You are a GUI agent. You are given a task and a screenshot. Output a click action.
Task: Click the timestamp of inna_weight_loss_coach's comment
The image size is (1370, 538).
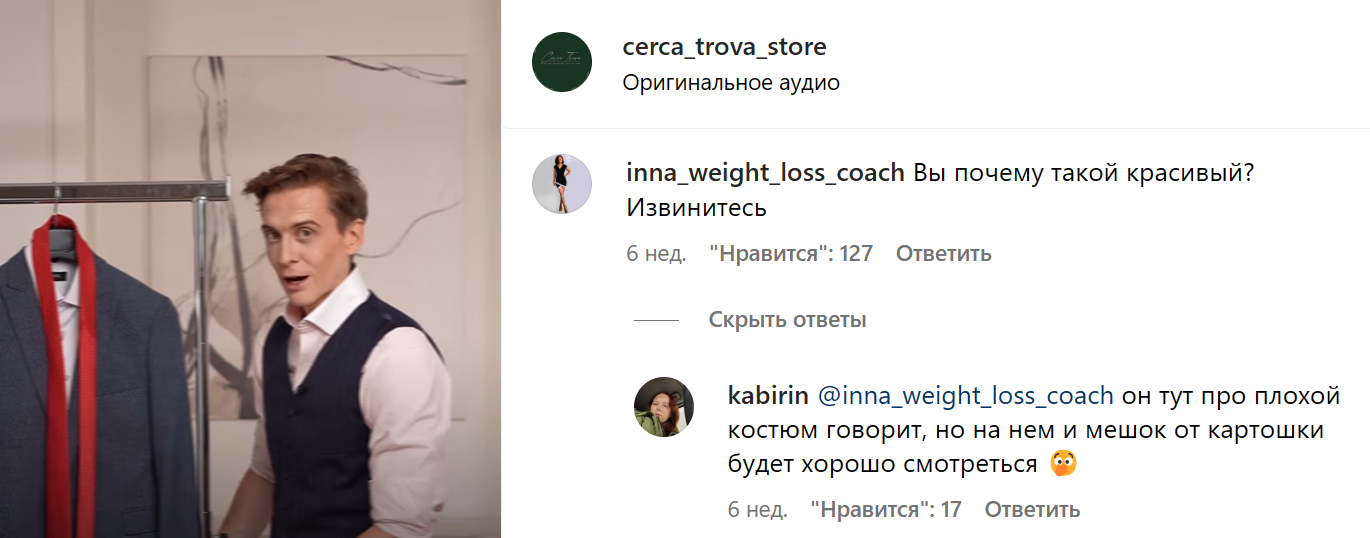(x=656, y=253)
